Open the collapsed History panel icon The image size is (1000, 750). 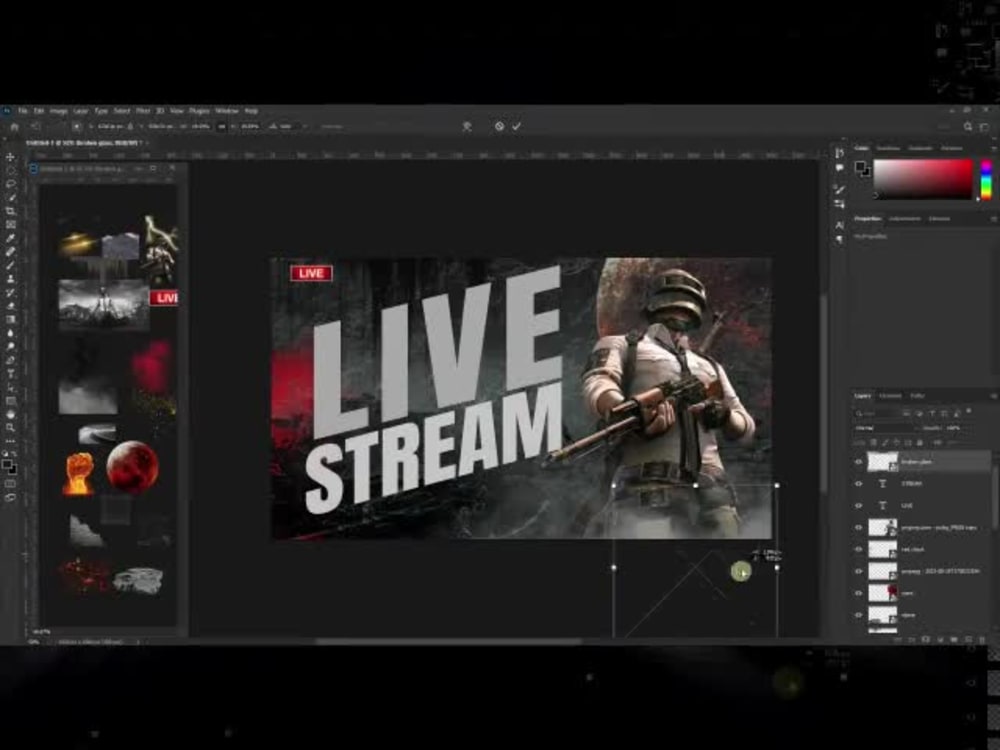(839, 153)
